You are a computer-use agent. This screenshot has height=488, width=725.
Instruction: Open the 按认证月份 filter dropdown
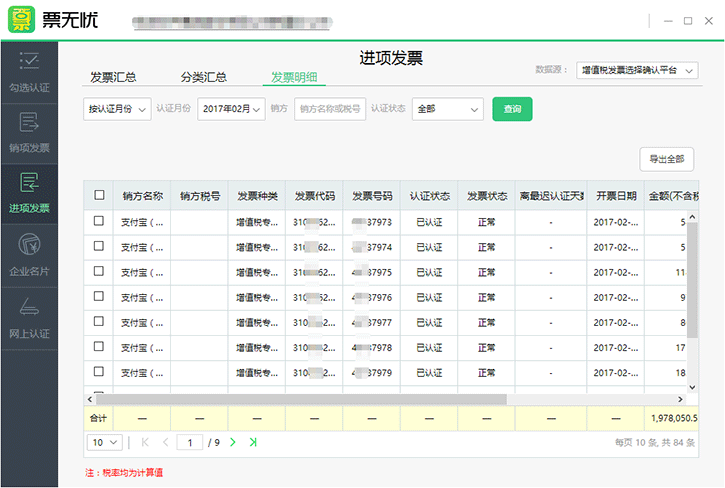pos(117,109)
